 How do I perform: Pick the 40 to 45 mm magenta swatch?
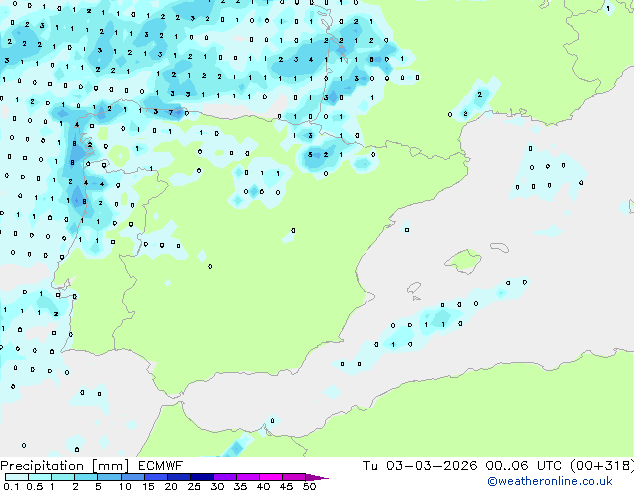click(x=271, y=477)
